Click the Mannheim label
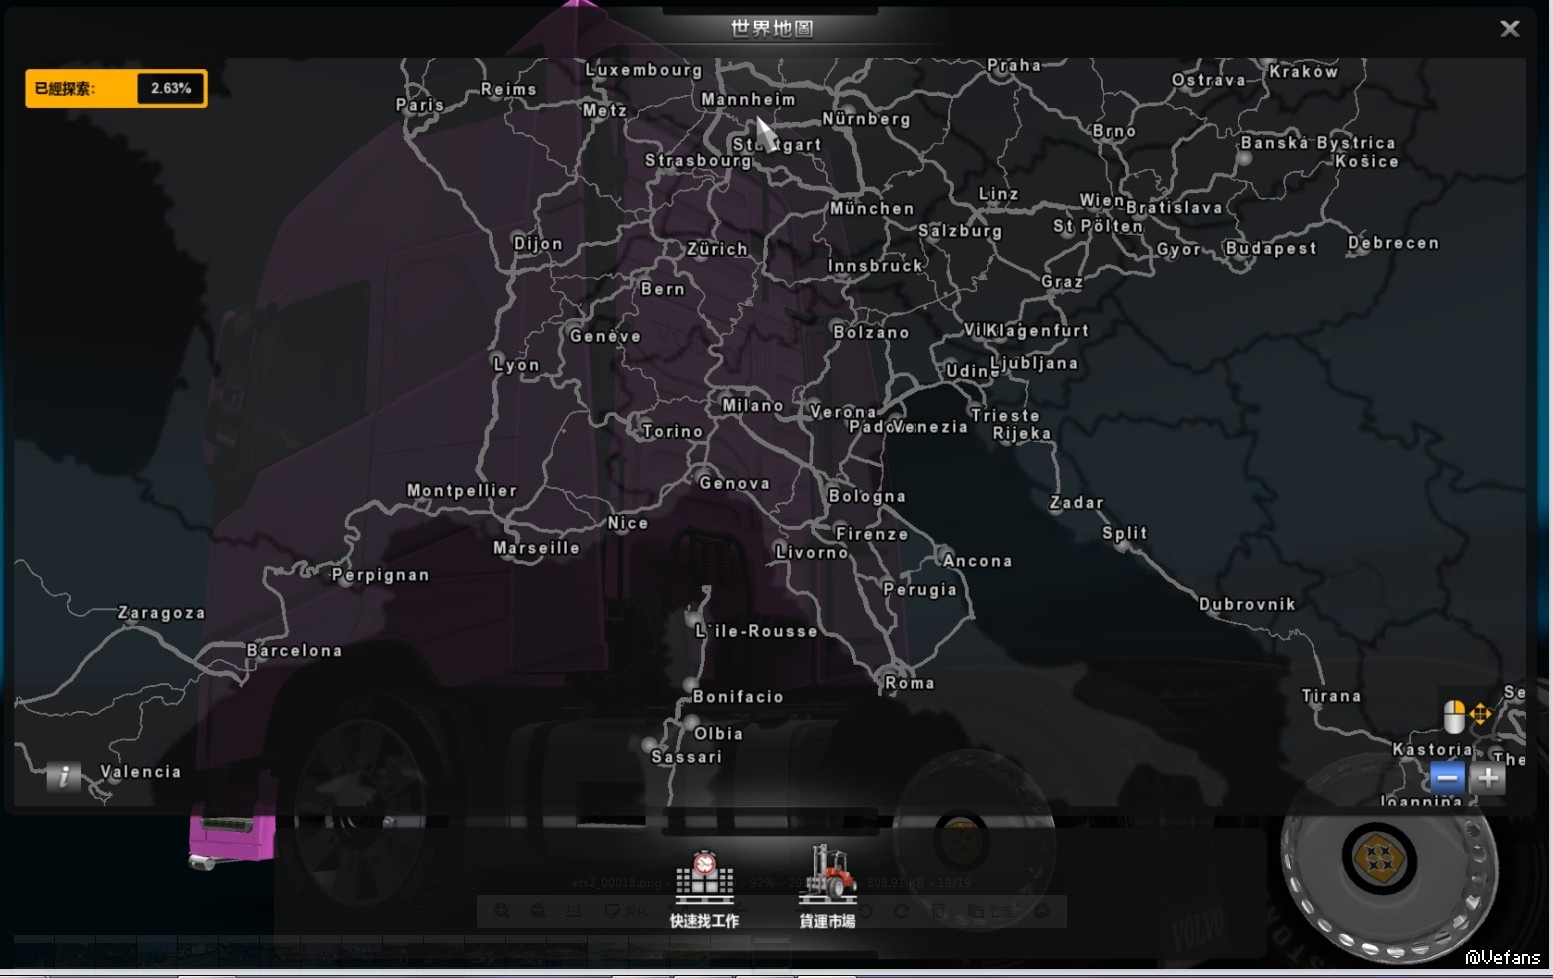 (749, 100)
